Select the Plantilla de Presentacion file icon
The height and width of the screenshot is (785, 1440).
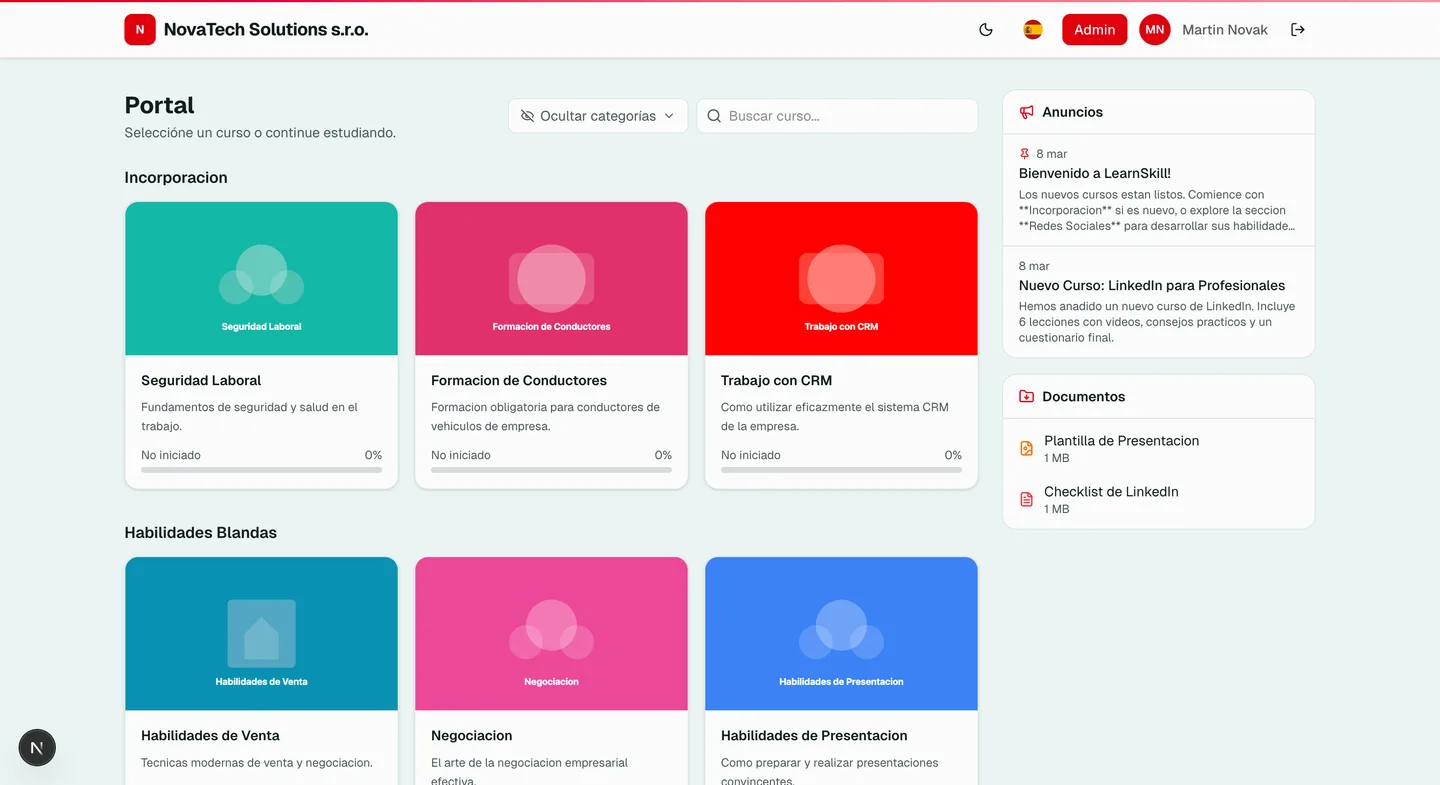tap(1026, 448)
